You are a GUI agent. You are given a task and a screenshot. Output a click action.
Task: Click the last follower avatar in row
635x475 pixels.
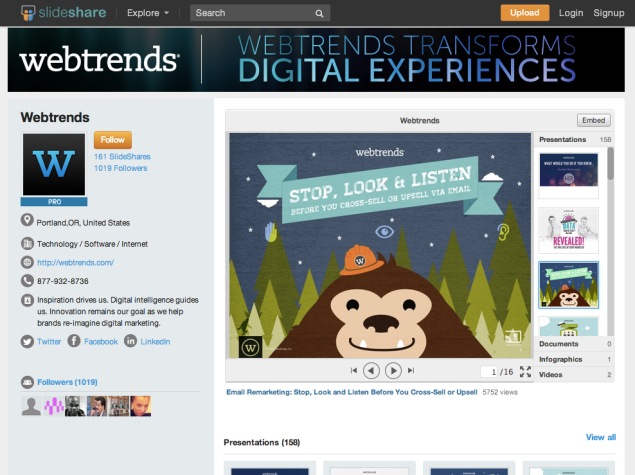[141, 406]
